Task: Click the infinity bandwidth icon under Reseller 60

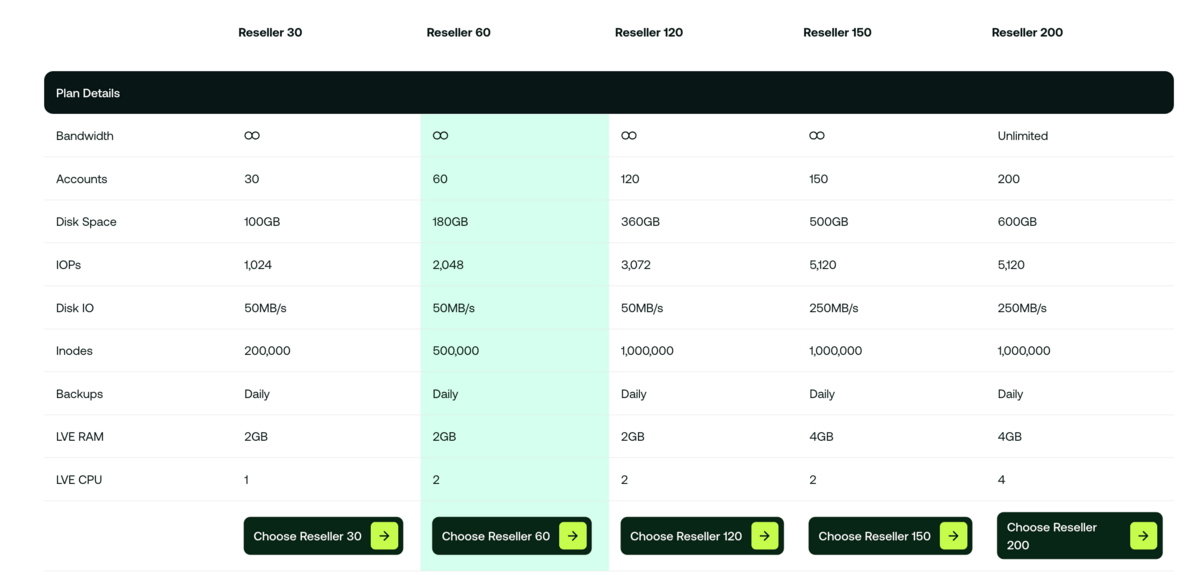Action: (440, 136)
